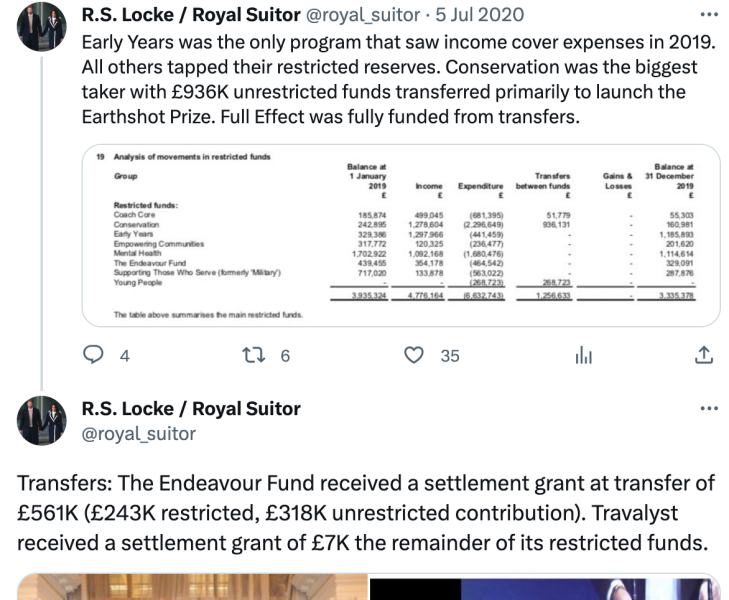View tweet analytics bar chart icon

coord(583,356)
